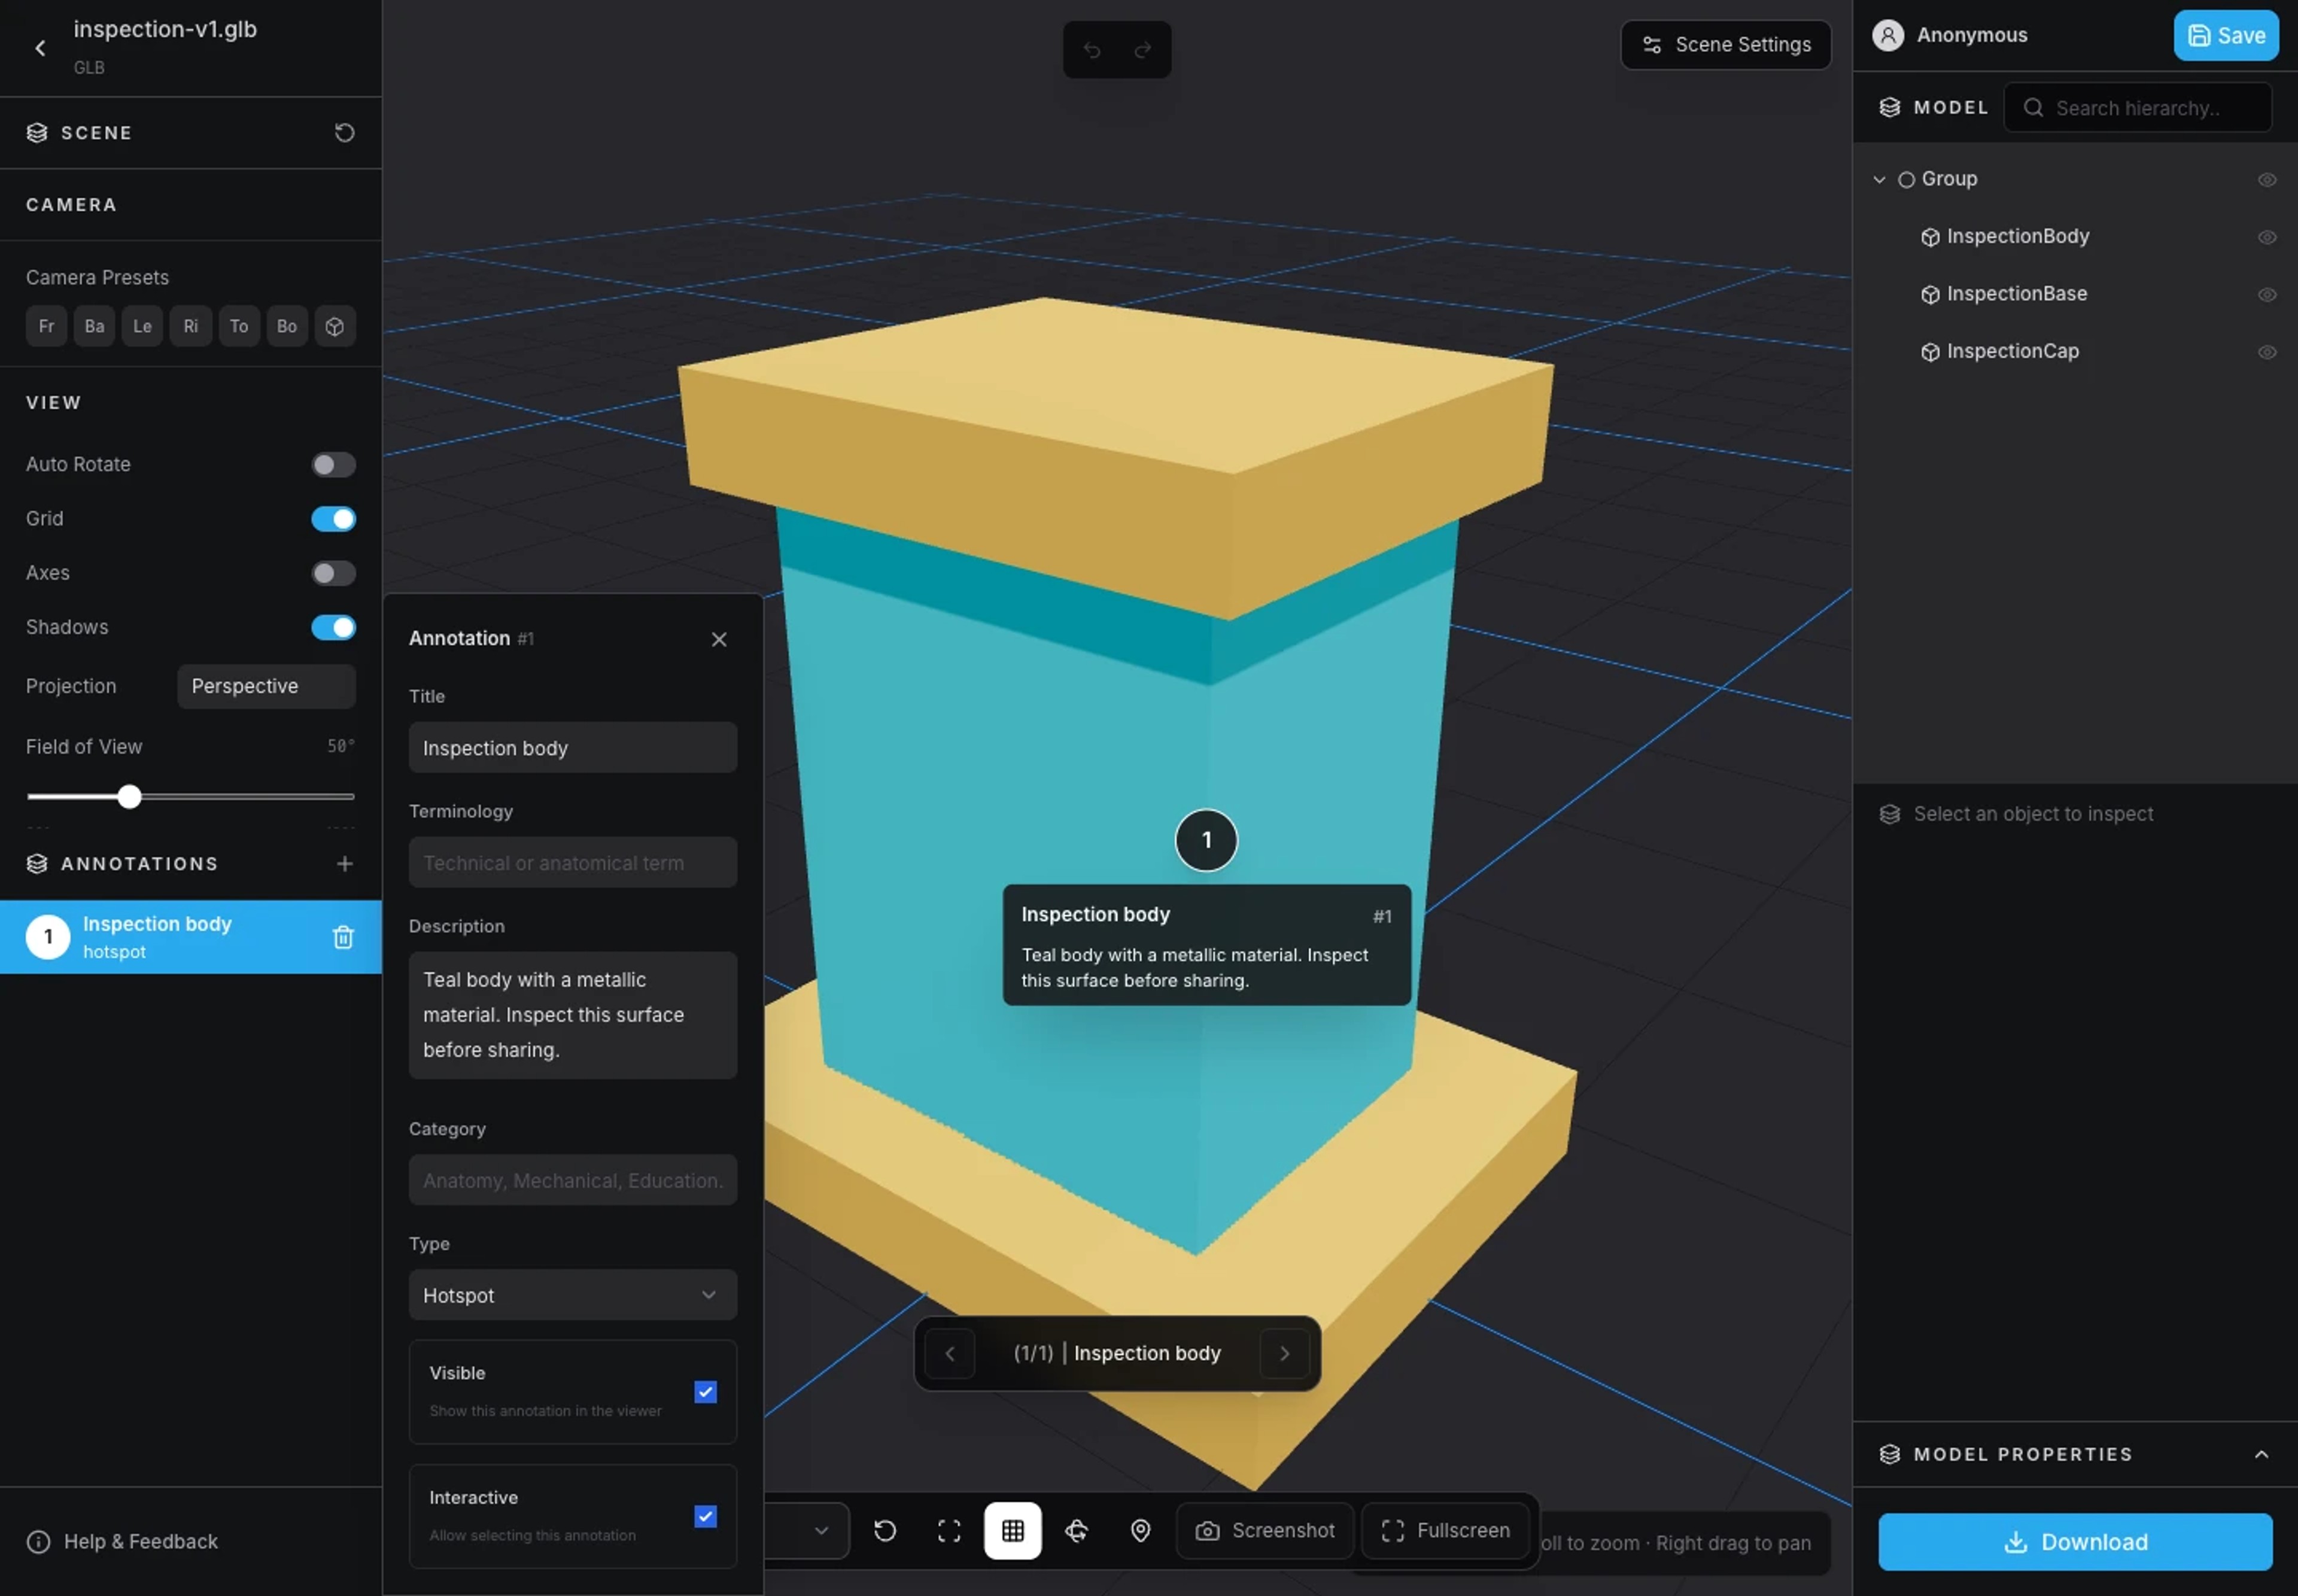Enable the Axes switch

[333, 573]
